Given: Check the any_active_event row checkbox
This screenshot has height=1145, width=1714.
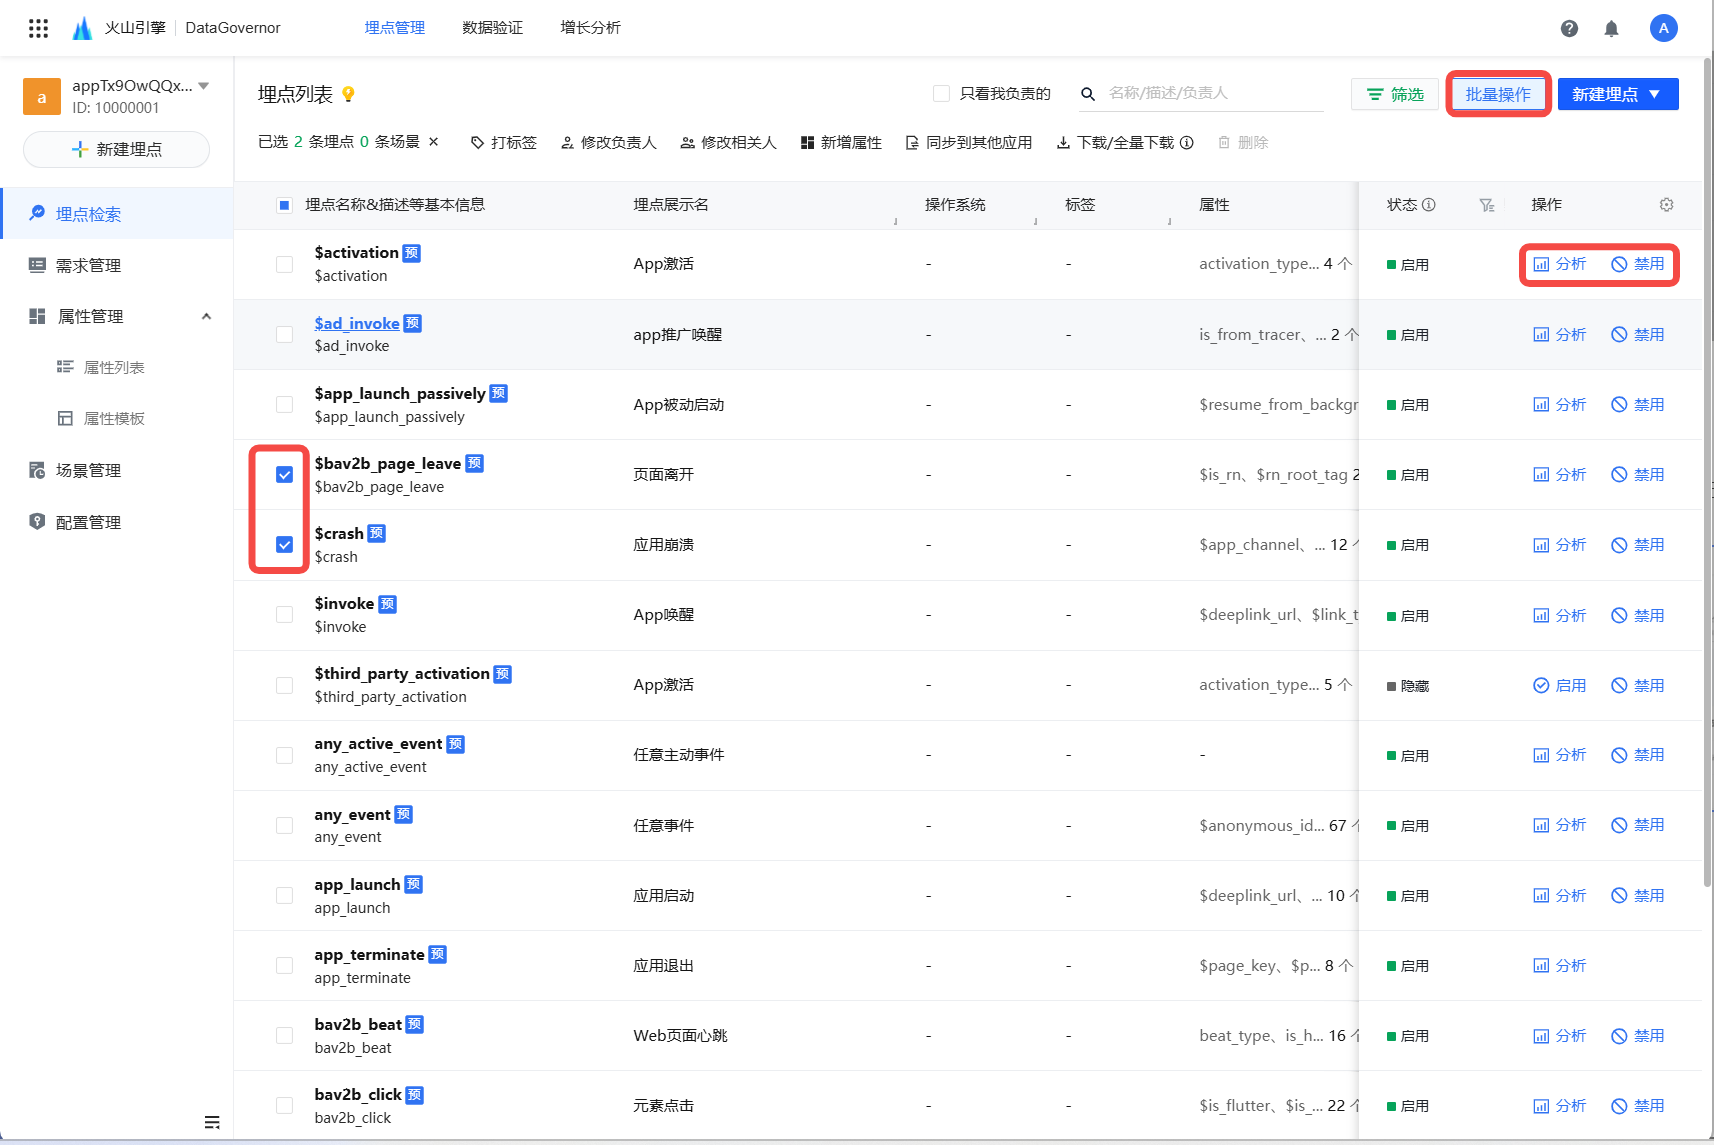Looking at the screenshot, I should [x=284, y=755].
